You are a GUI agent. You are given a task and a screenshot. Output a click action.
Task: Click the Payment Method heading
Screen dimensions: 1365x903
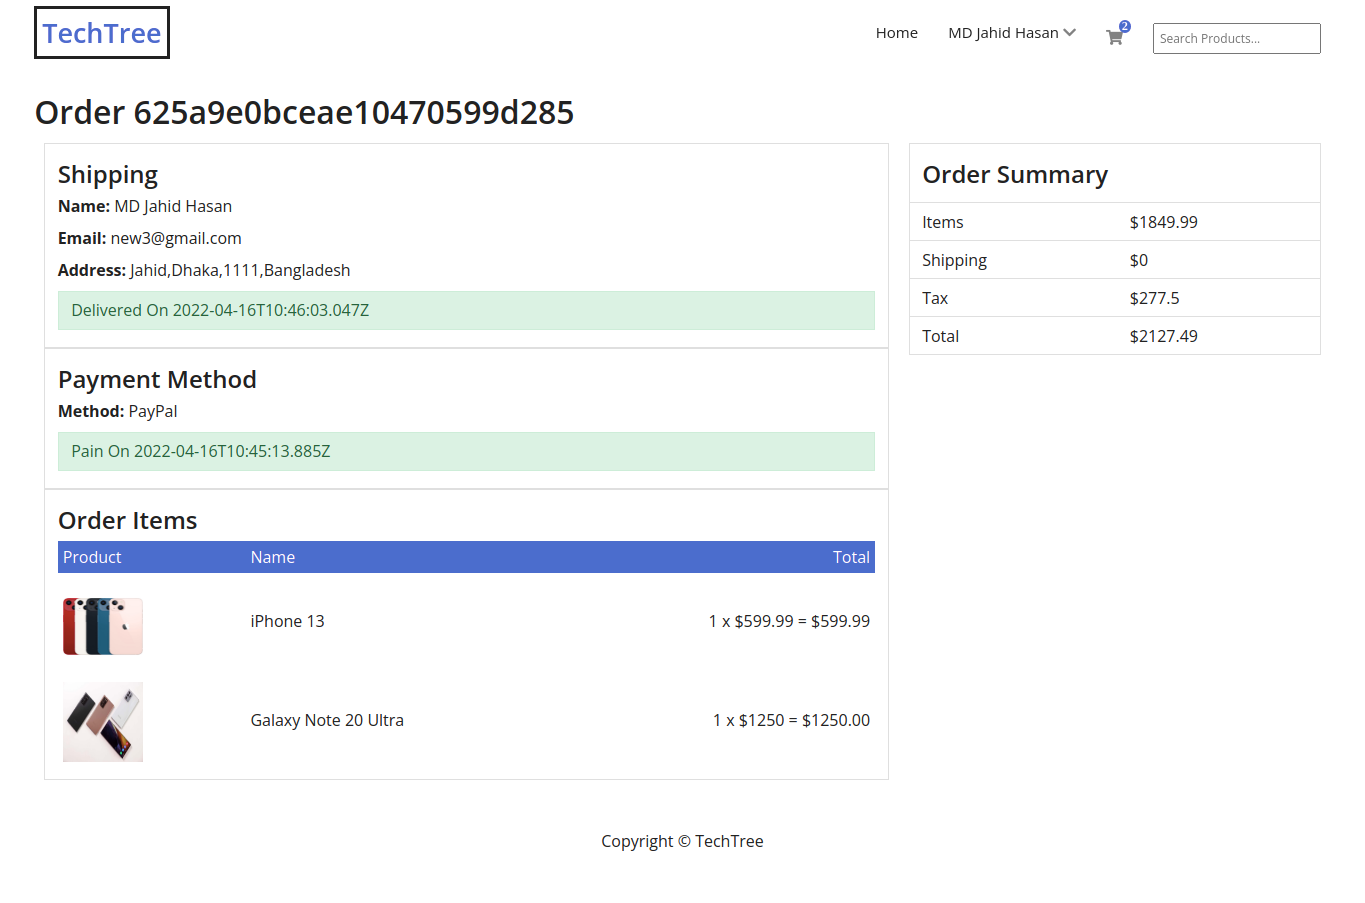pos(157,379)
